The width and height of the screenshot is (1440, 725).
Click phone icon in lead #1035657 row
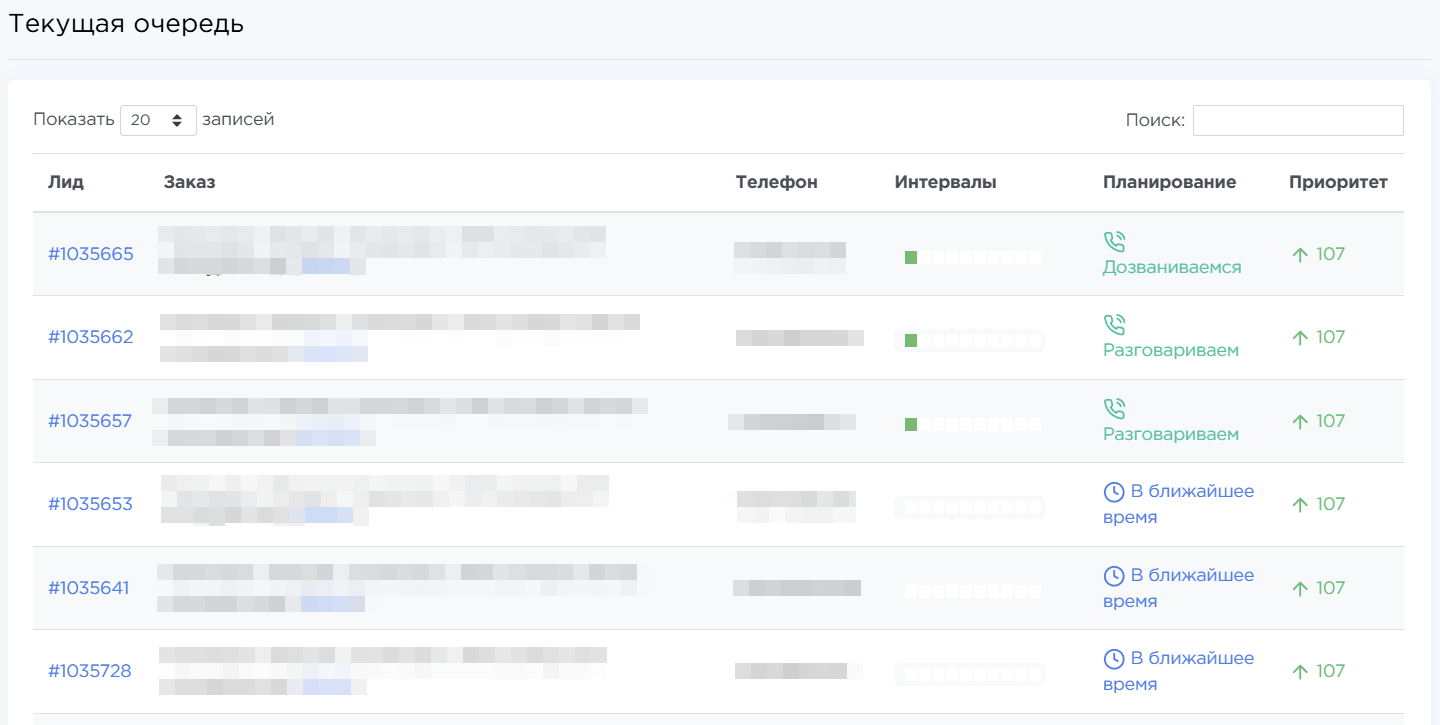[x=1114, y=408]
